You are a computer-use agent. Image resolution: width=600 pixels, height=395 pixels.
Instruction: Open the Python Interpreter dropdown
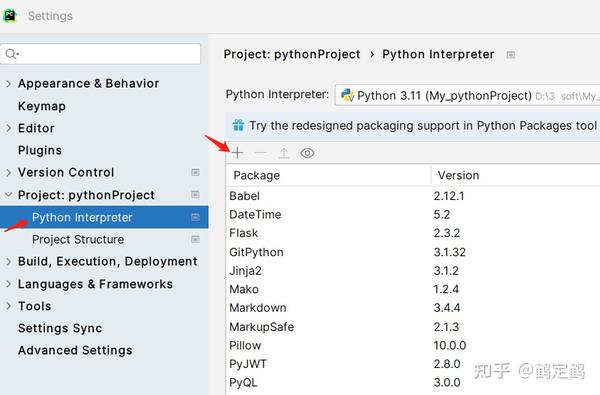tap(467, 95)
